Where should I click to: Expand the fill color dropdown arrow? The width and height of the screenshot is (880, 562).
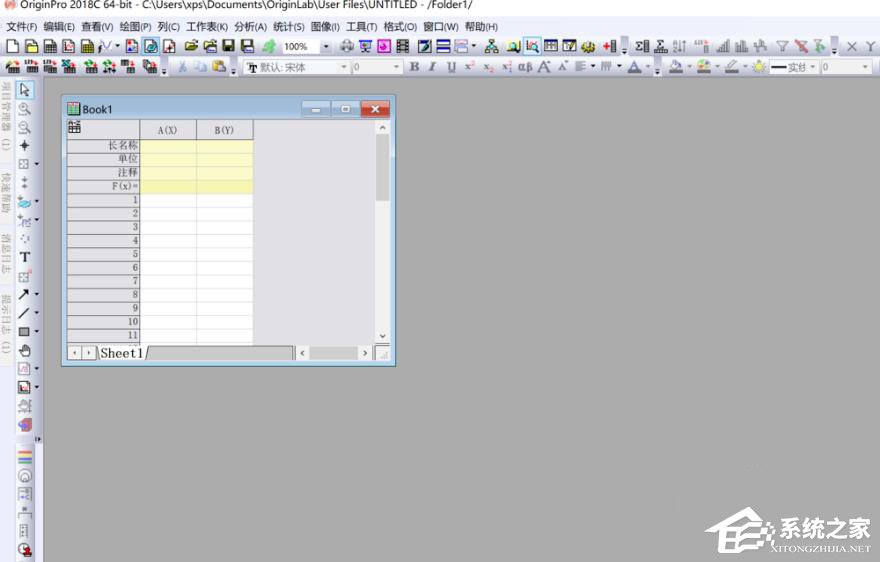690,67
